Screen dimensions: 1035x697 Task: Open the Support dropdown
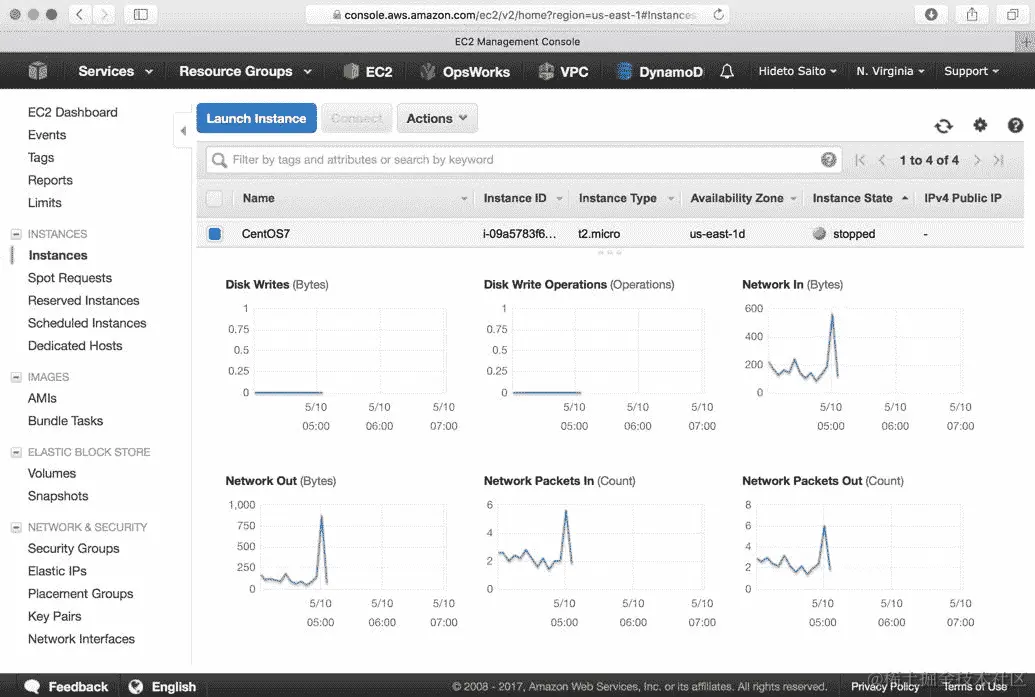point(971,71)
